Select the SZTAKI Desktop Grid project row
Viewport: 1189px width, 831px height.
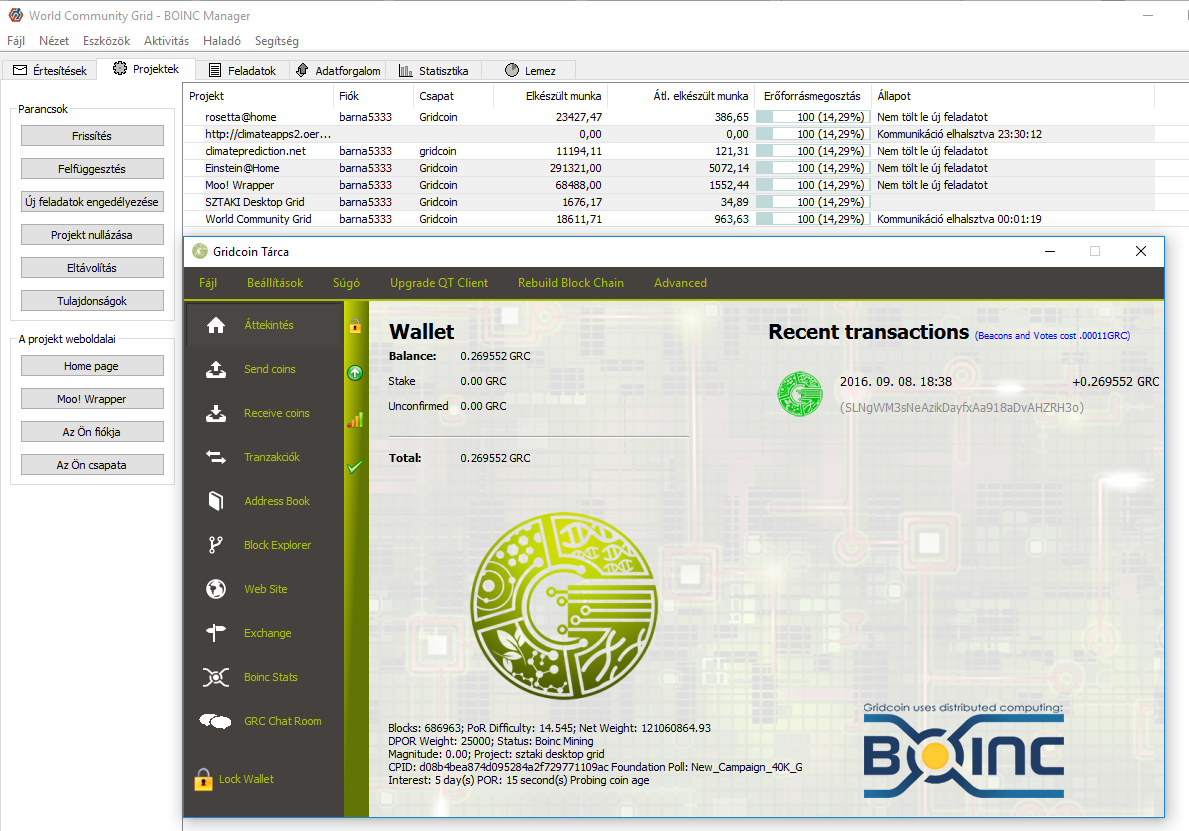[669, 202]
